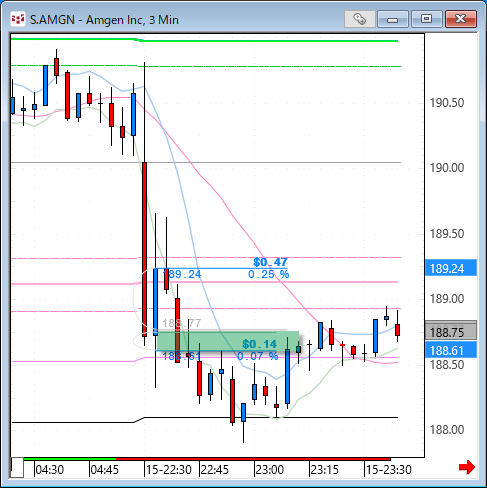This screenshot has width=487, height=488.
Task: Click the 0.07 % annotation text
Action: click(x=257, y=356)
